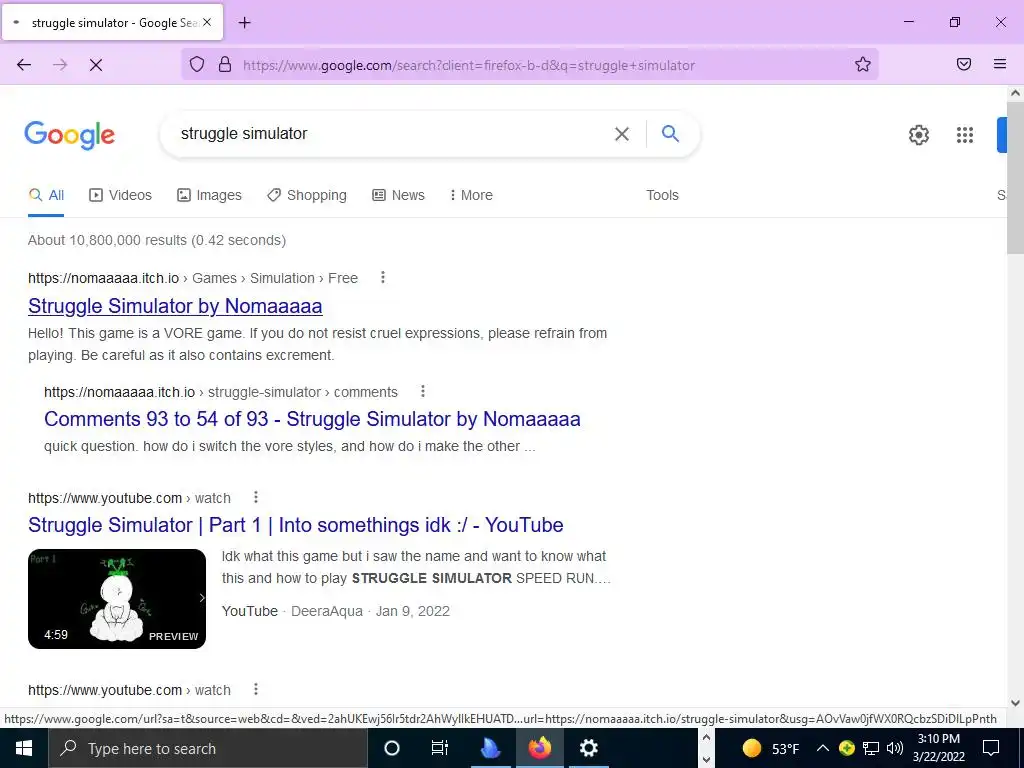Open the volume speaker tray icon
The image size is (1024, 768).
coord(895,748)
